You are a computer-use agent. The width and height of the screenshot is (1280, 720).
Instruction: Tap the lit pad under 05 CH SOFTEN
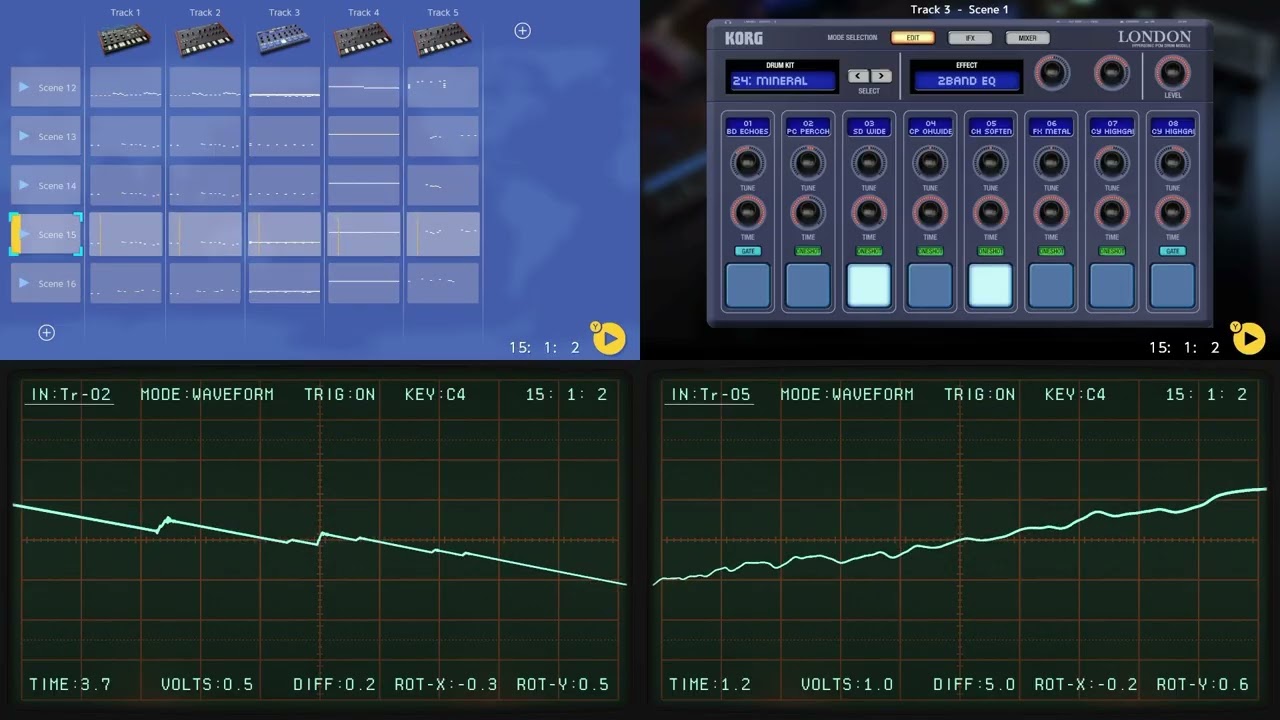[991, 285]
